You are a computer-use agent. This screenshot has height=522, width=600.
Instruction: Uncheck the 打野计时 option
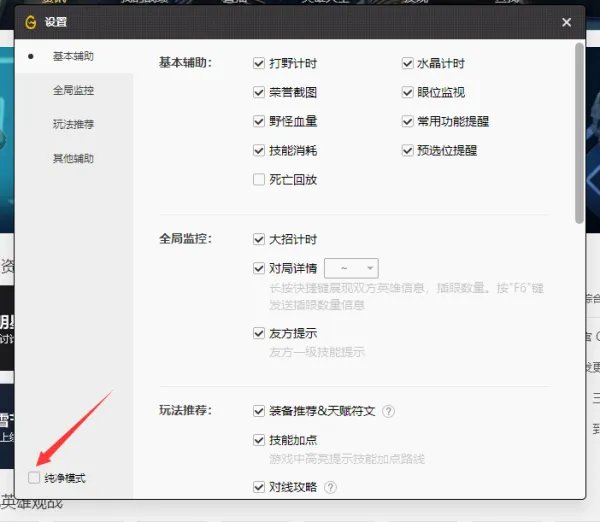click(x=259, y=63)
